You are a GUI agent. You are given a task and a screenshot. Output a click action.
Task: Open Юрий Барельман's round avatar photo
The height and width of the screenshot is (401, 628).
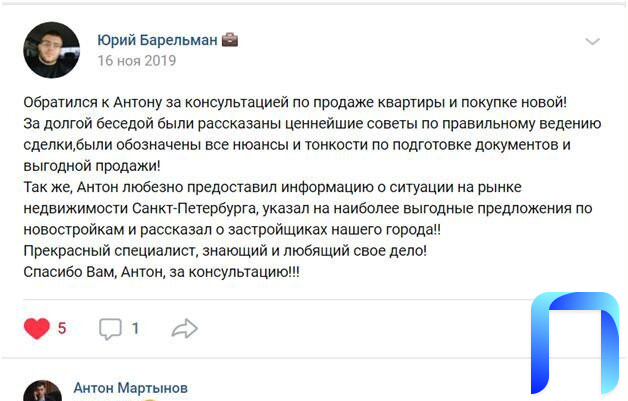tap(52, 50)
